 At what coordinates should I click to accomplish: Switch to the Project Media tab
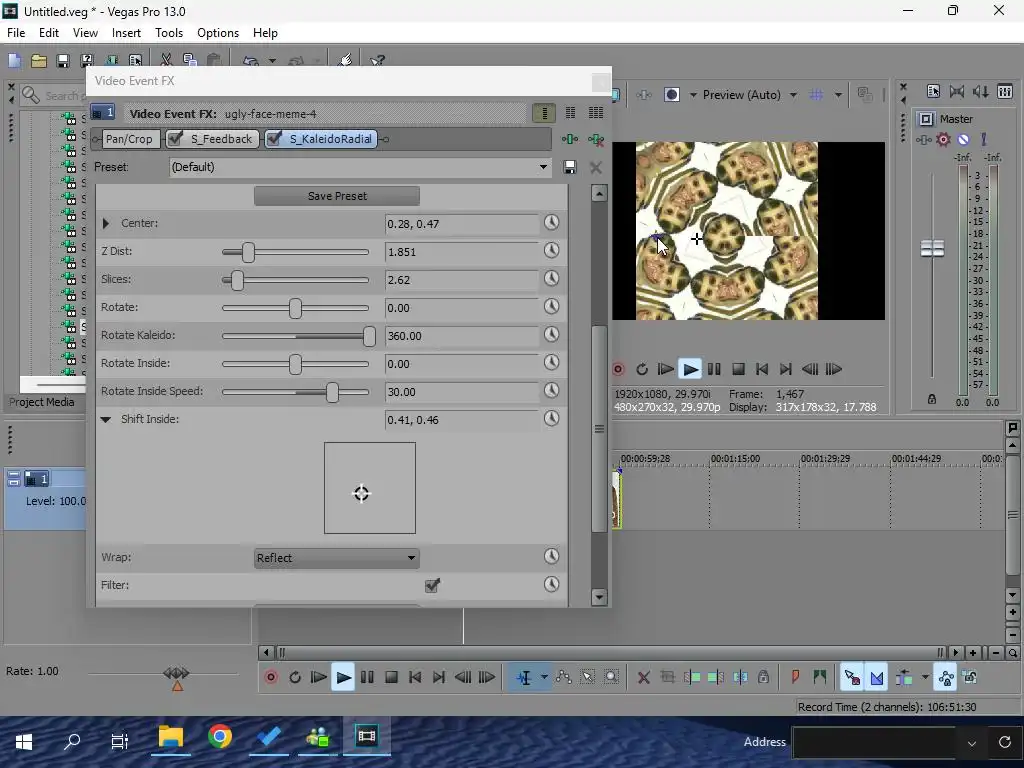(42, 402)
